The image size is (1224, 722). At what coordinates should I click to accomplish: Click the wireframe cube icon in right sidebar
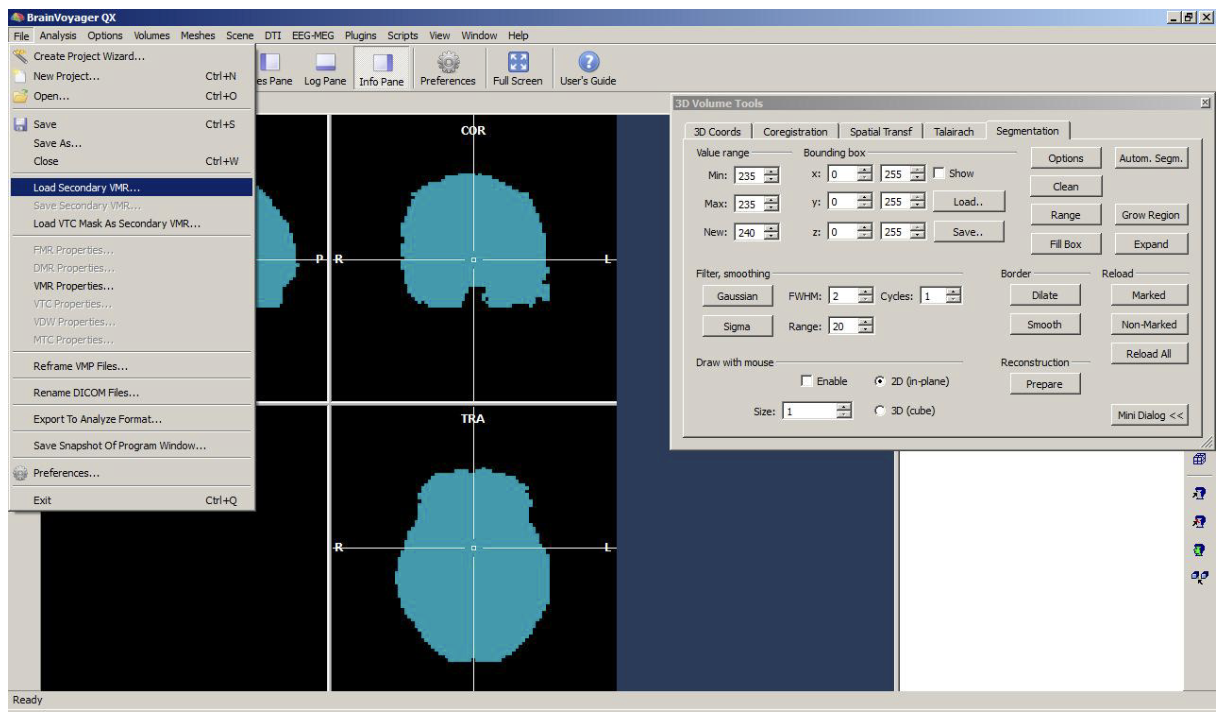(x=1199, y=459)
